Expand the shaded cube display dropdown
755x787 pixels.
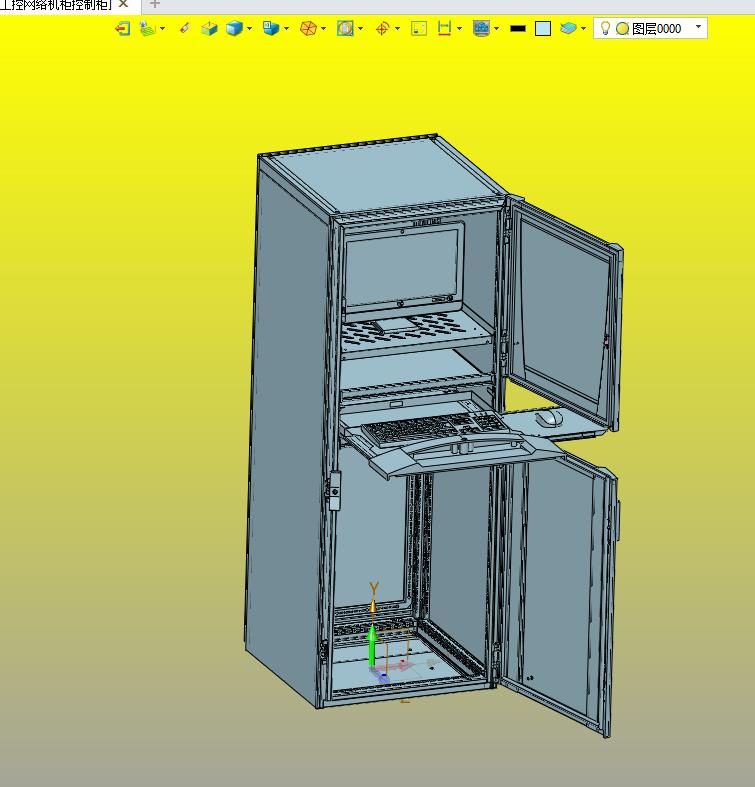click(x=249, y=29)
